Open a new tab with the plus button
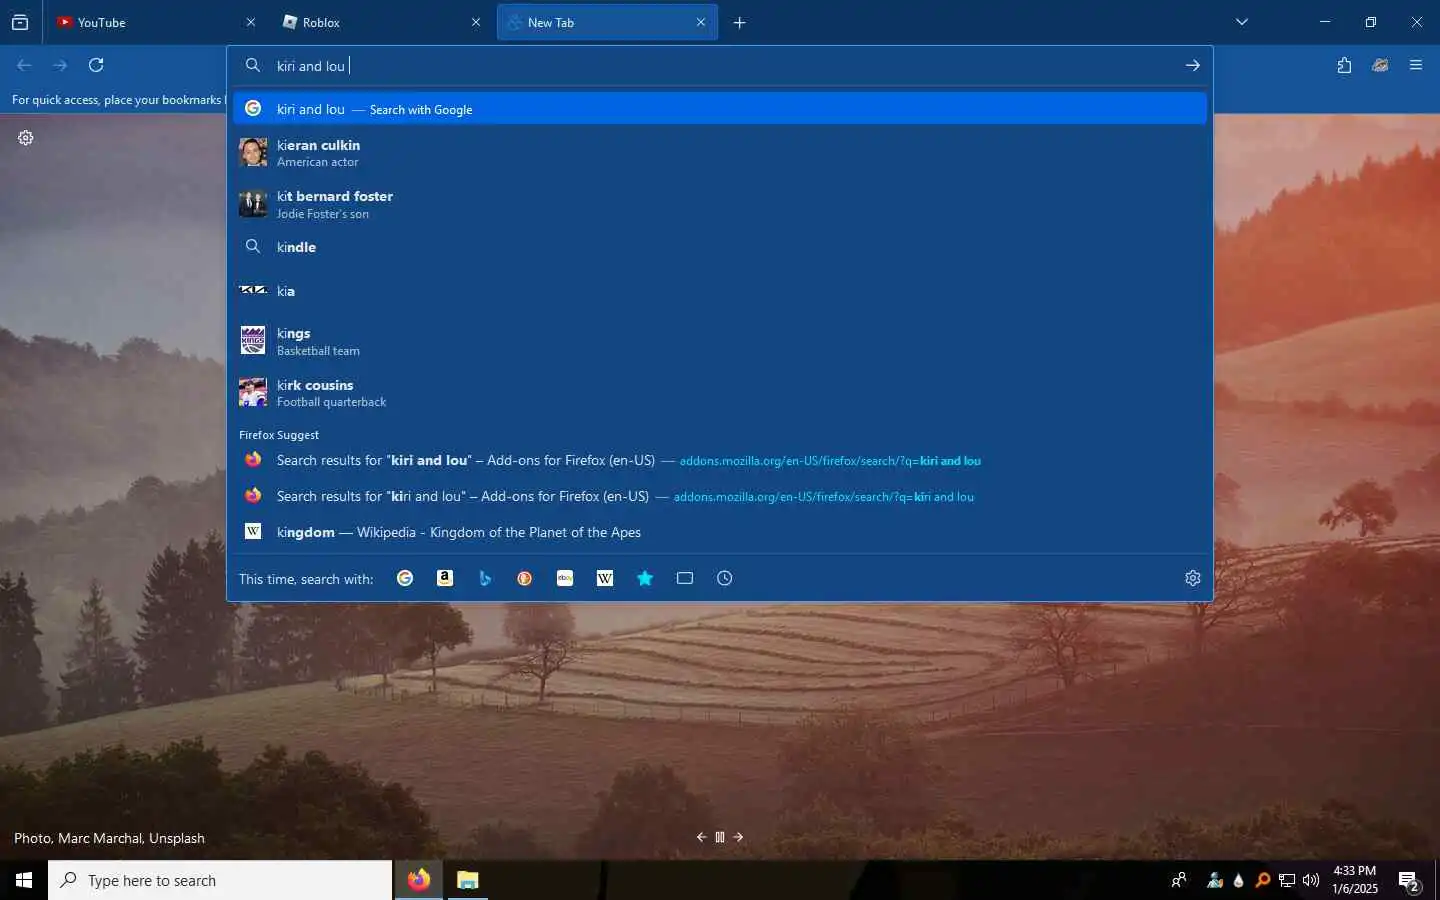1440x900 pixels. (739, 22)
